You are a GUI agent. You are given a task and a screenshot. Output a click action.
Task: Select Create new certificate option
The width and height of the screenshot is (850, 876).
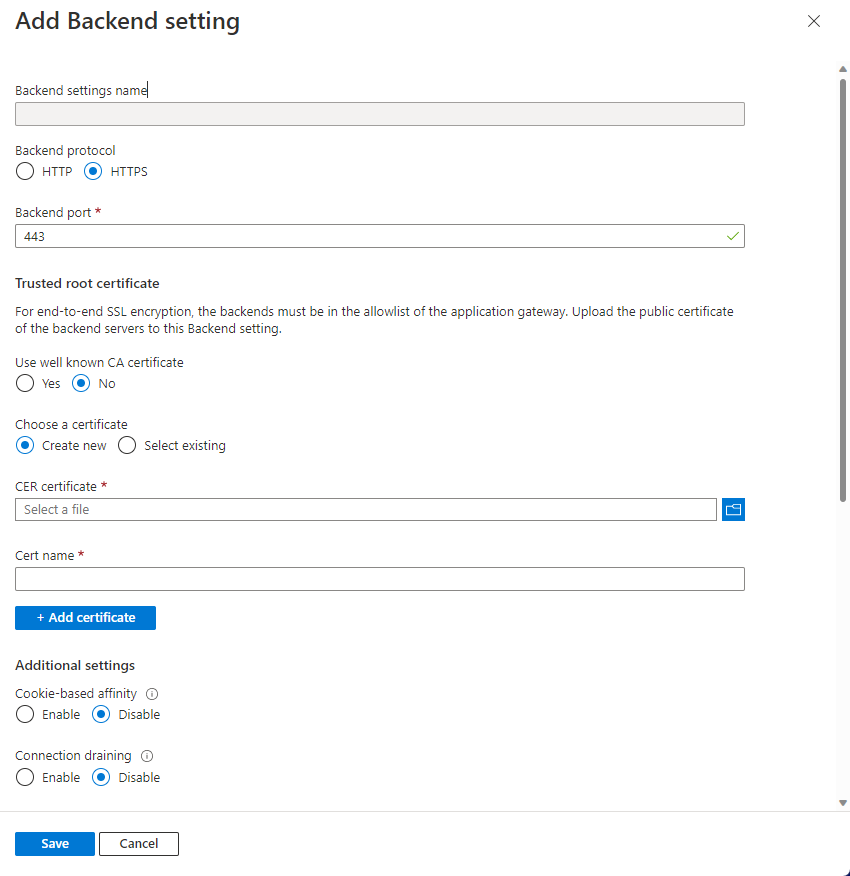pos(25,446)
